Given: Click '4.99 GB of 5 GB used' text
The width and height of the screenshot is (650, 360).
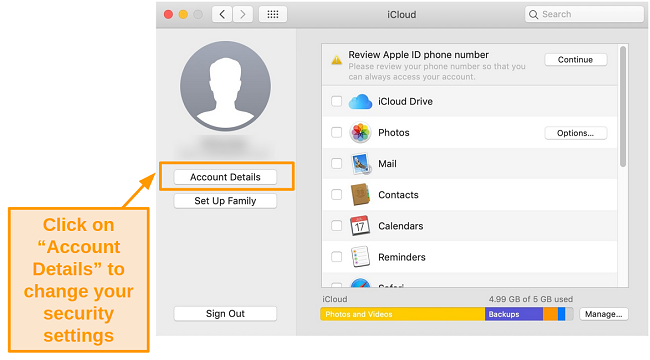Looking at the screenshot, I should [531, 299].
